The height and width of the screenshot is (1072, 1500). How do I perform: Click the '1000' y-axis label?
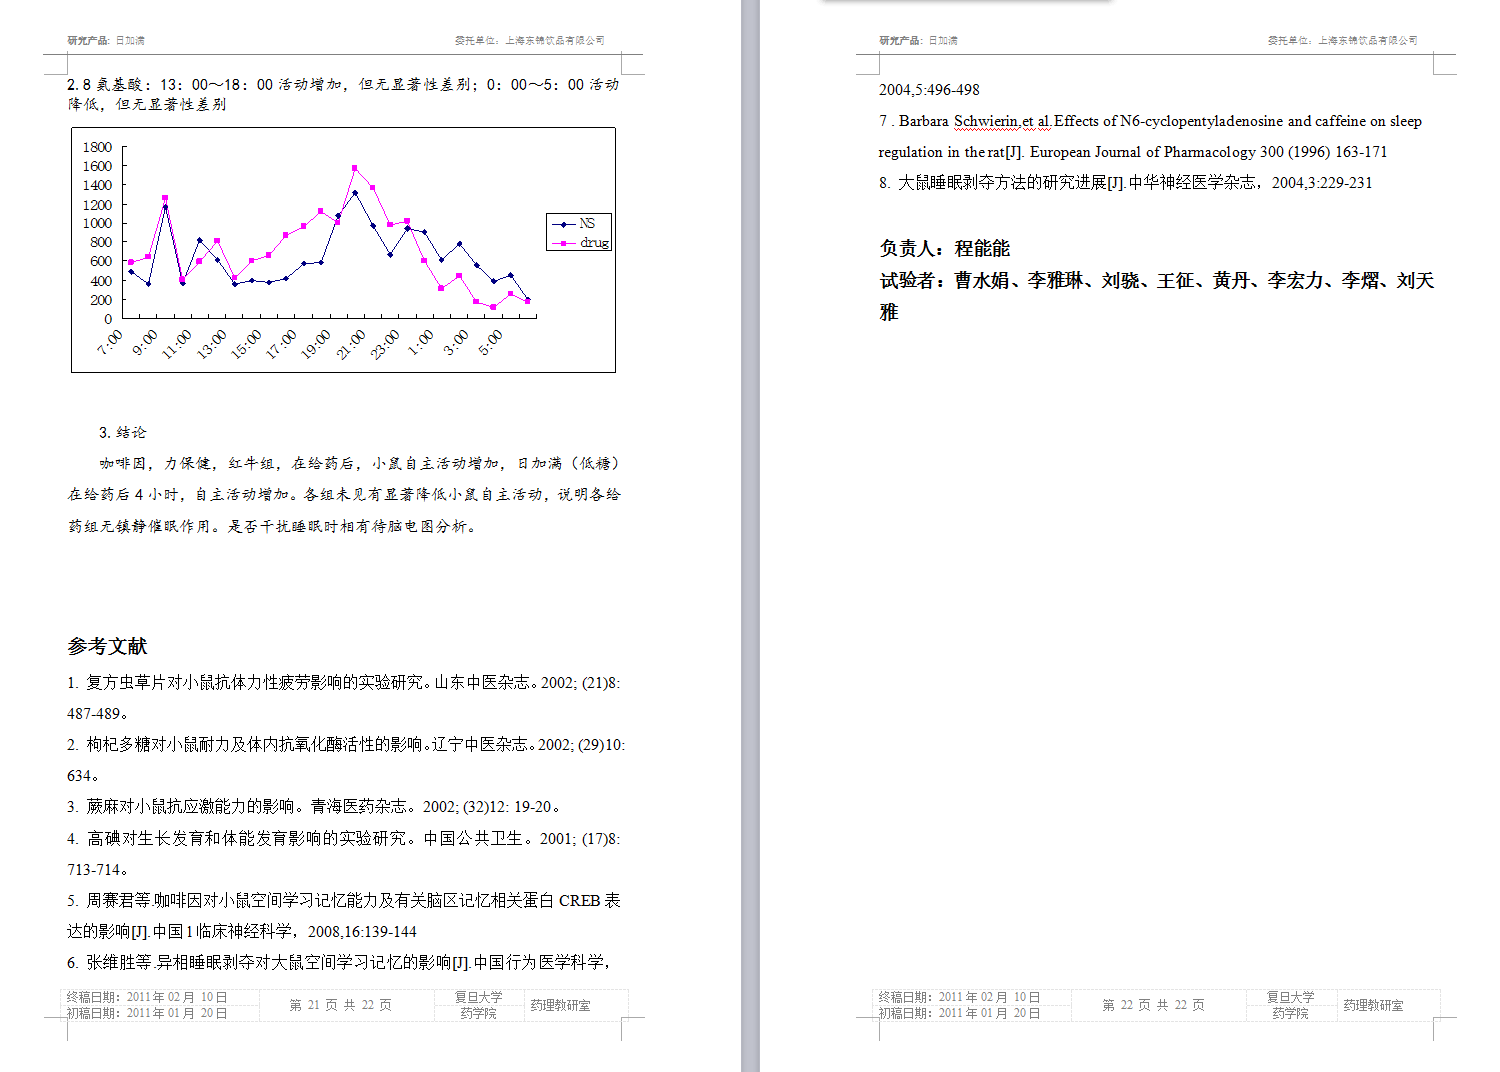[97, 223]
